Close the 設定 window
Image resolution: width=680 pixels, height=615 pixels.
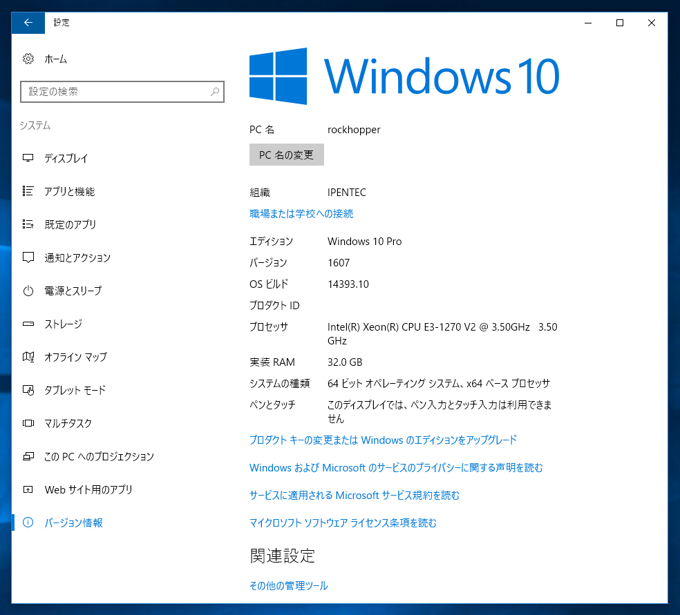651,23
